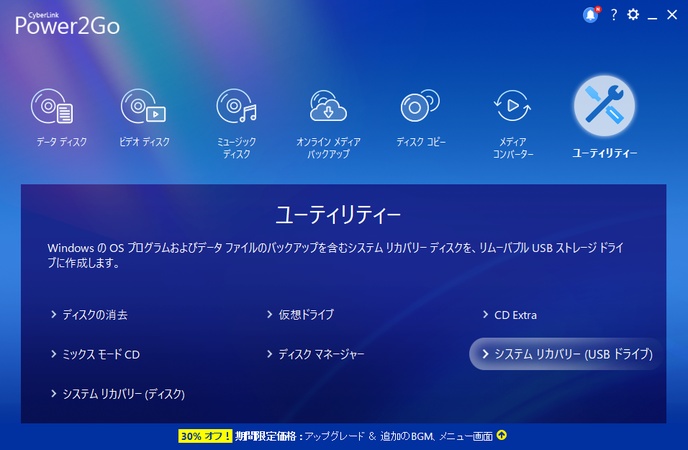Image resolution: width=688 pixels, height=450 pixels.
Task: Click the yellow upgrade arrow icon
Action: click(x=502, y=435)
